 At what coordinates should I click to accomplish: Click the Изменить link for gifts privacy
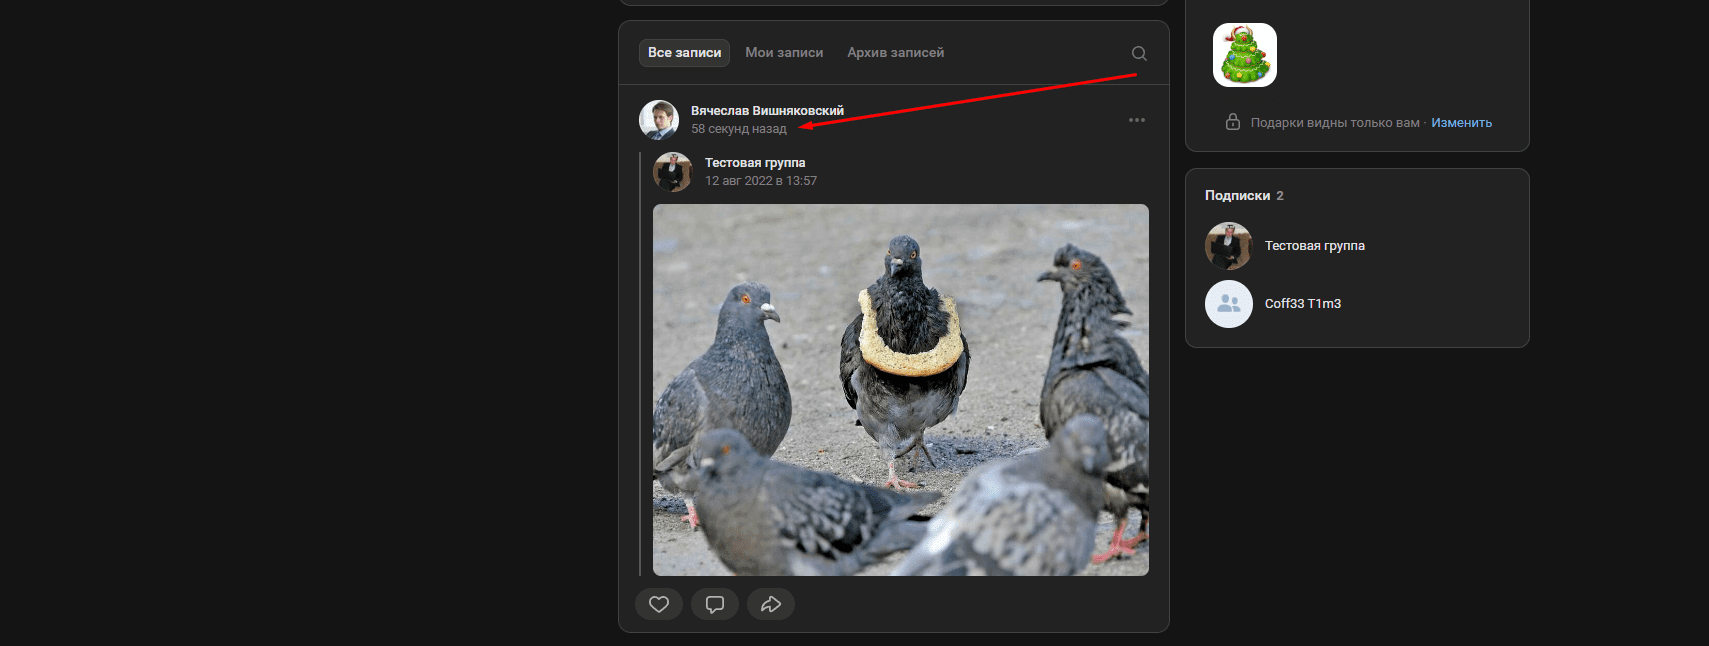tap(1461, 123)
